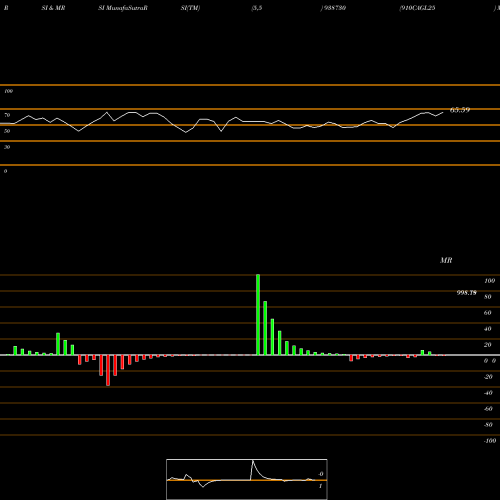
Task: Click the ')938739' code in header
Action: coord(333,8)
